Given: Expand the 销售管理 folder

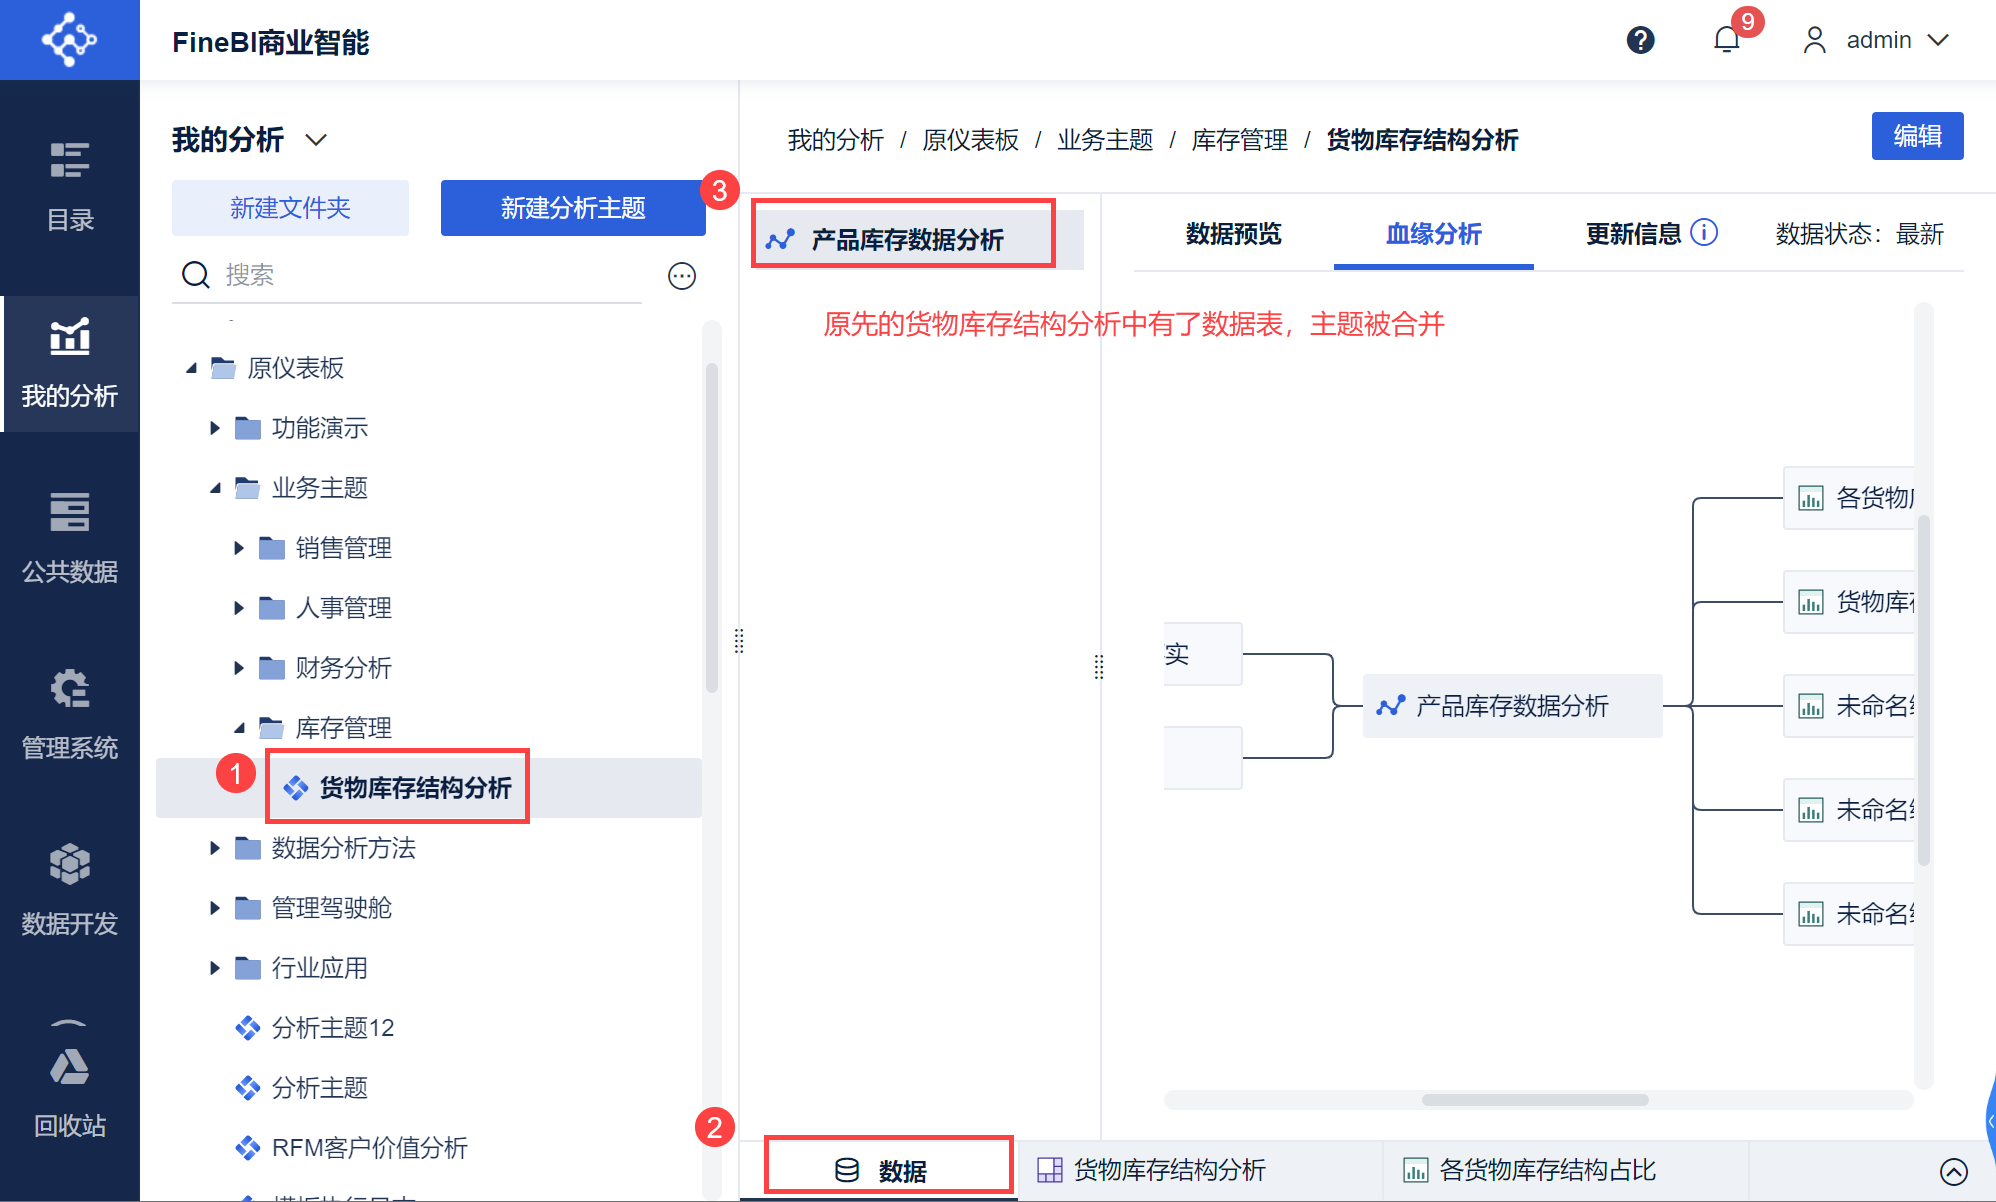Looking at the screenshot, I should [x=238, y=548].
